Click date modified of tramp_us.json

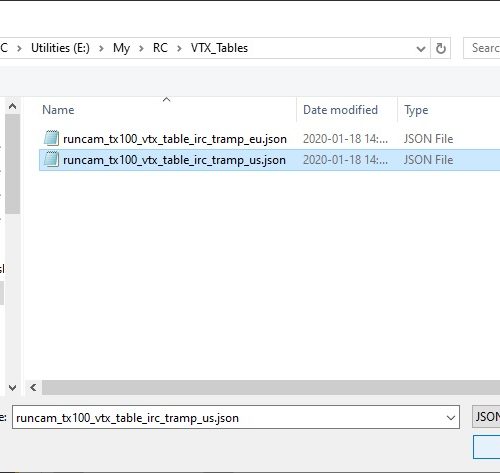coord(345,160)
